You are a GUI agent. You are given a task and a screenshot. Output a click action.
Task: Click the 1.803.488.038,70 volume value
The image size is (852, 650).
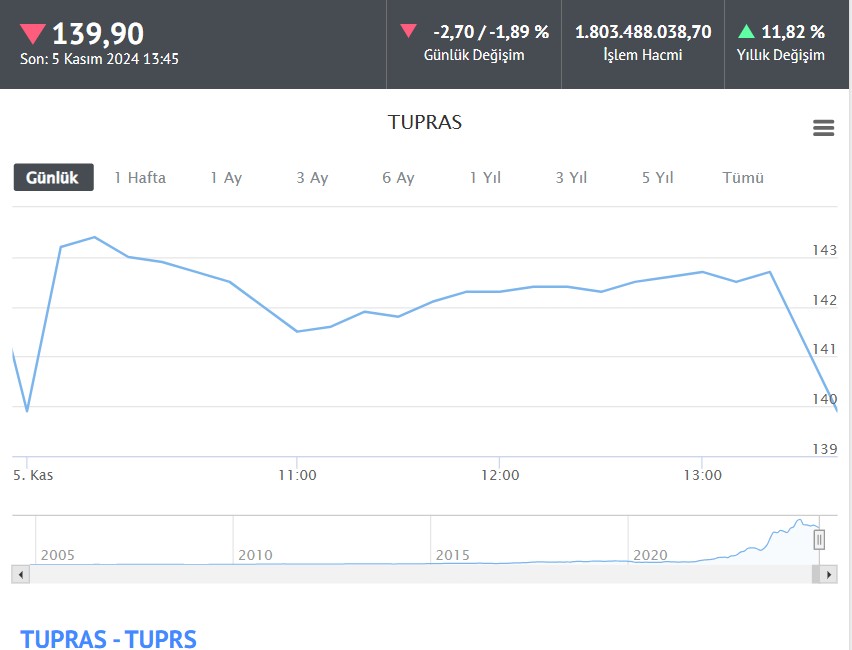point(643,32)
